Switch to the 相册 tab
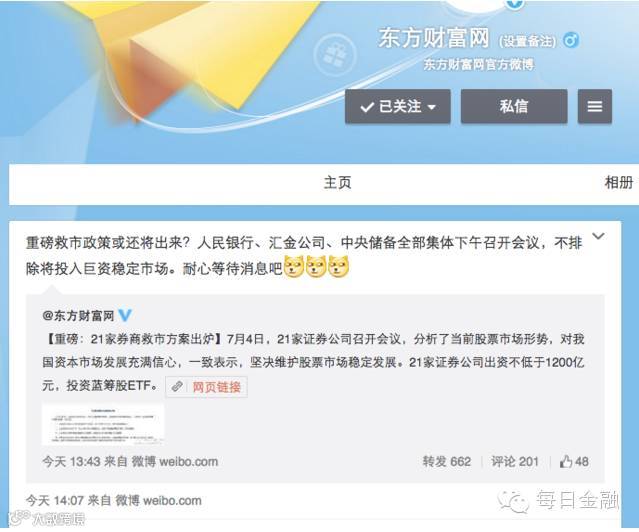Image resolution: width=639 pixels, height=532 pixels. pyautogui.click(x=619, y=182)
